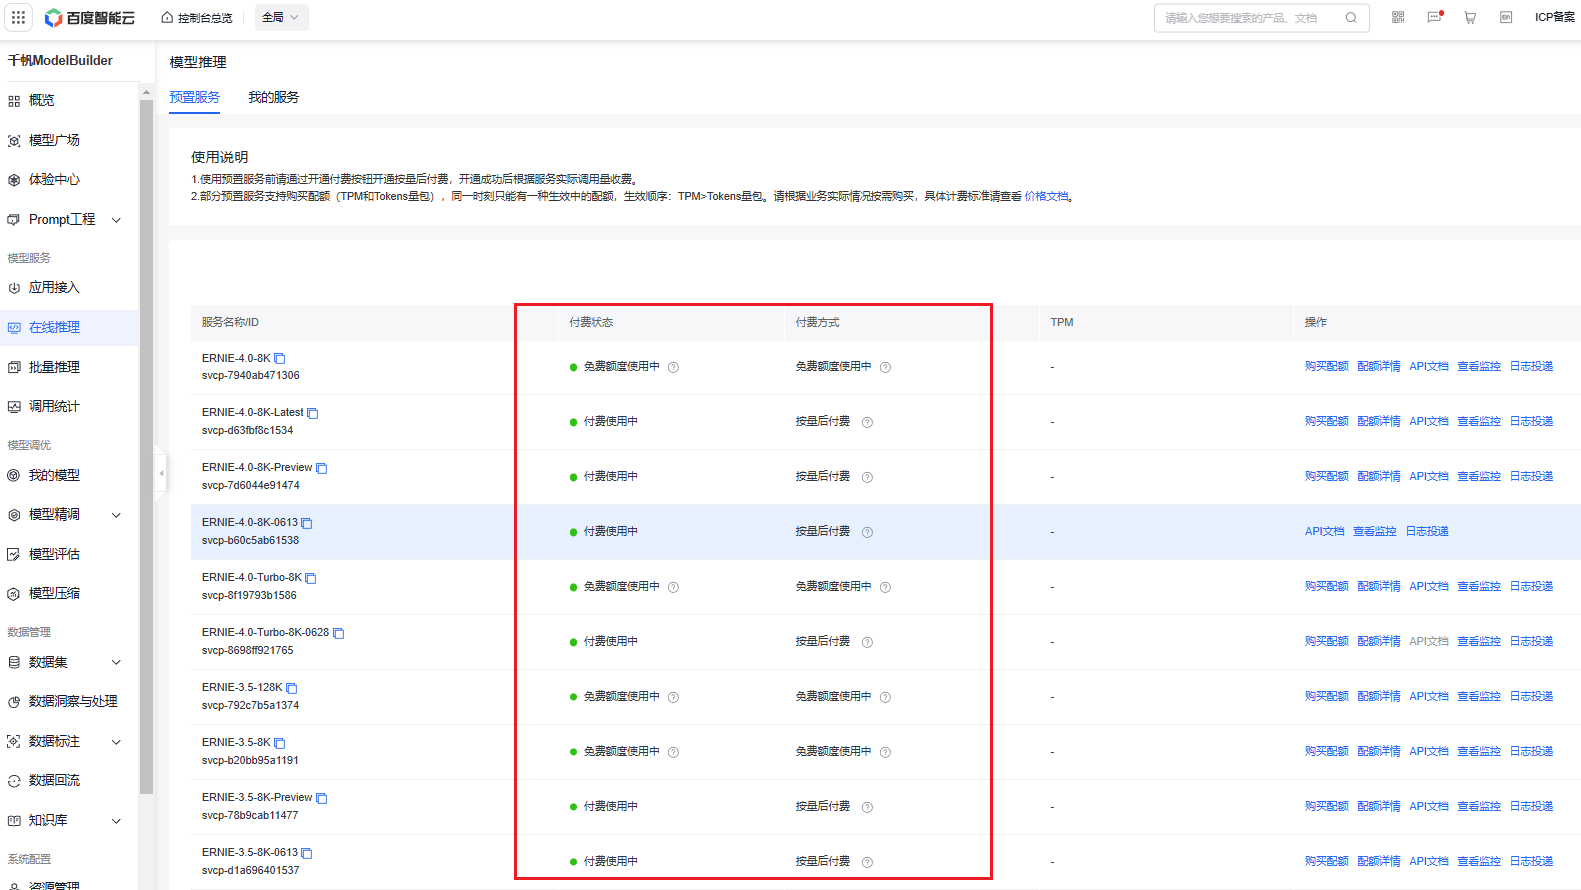This screenshot has height=890, width=1581.
Task: Click 控制台总览 in the top bar
Action: point(197,18)
